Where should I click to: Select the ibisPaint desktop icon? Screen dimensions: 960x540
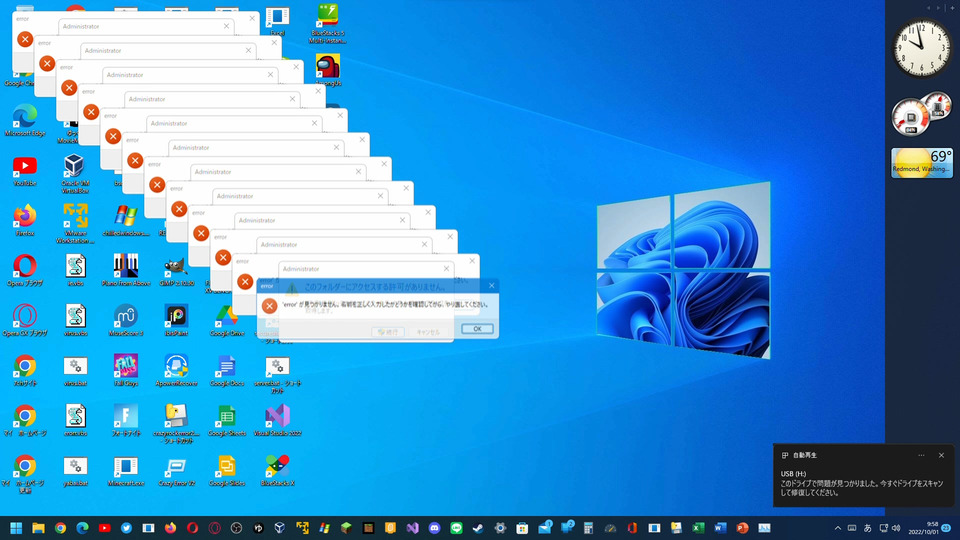coord(176,321)
